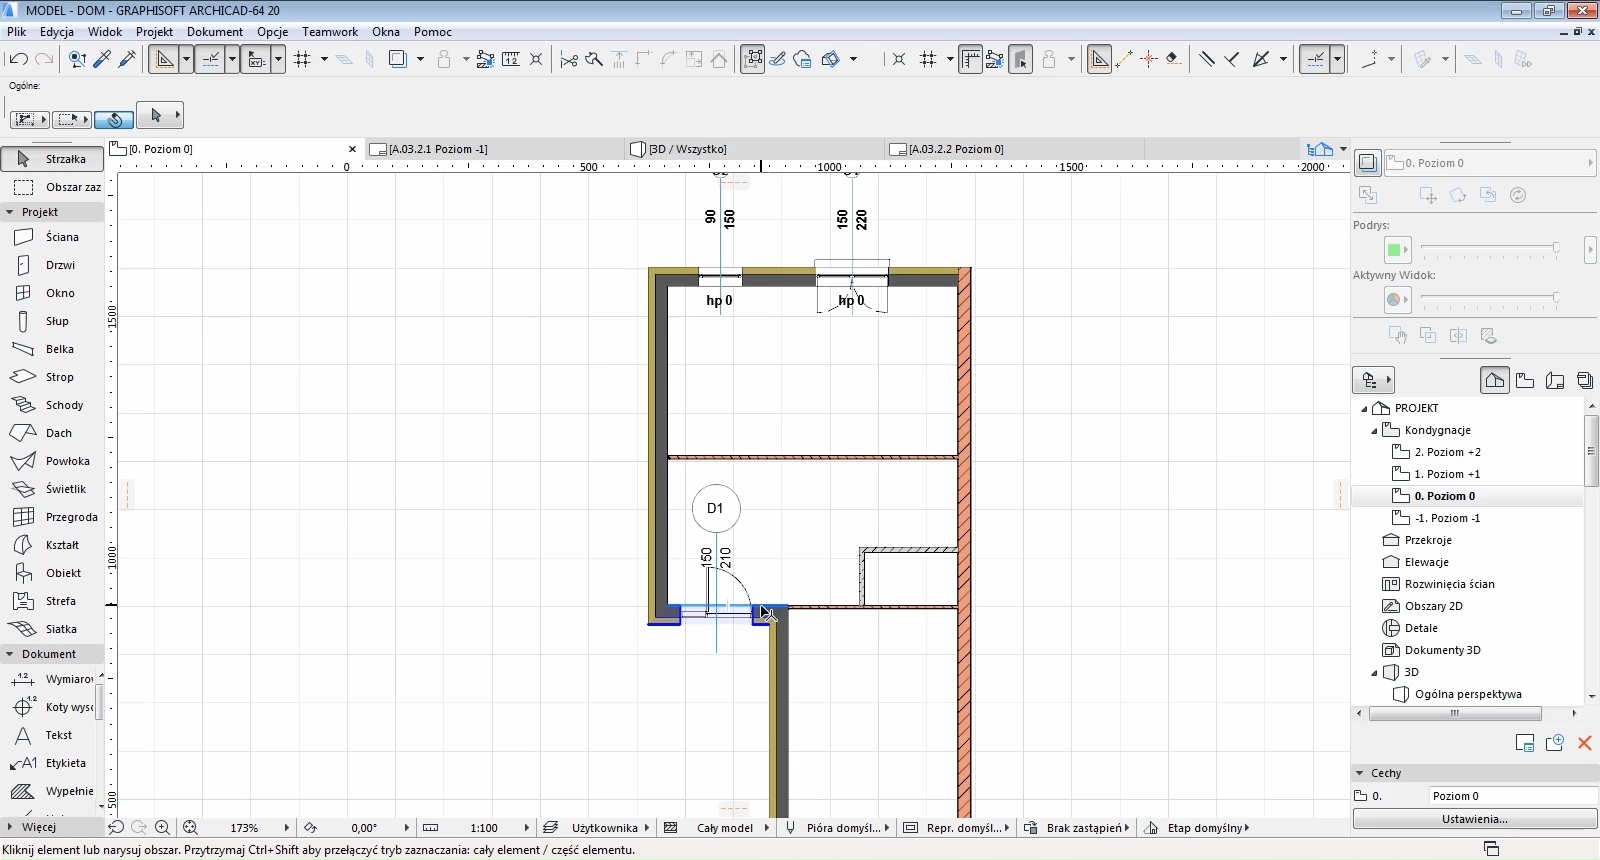
Task: Open the Dokument menu
Action: tap(214, 32)
